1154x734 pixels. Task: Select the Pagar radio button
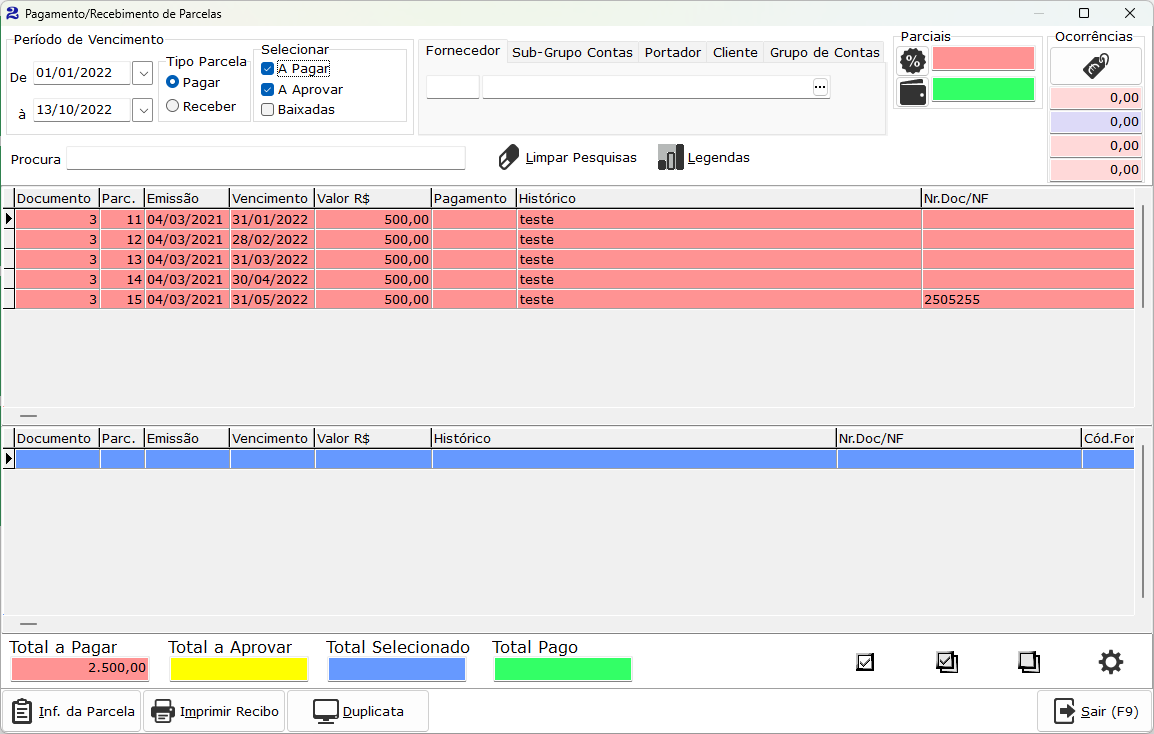[173, 82]
